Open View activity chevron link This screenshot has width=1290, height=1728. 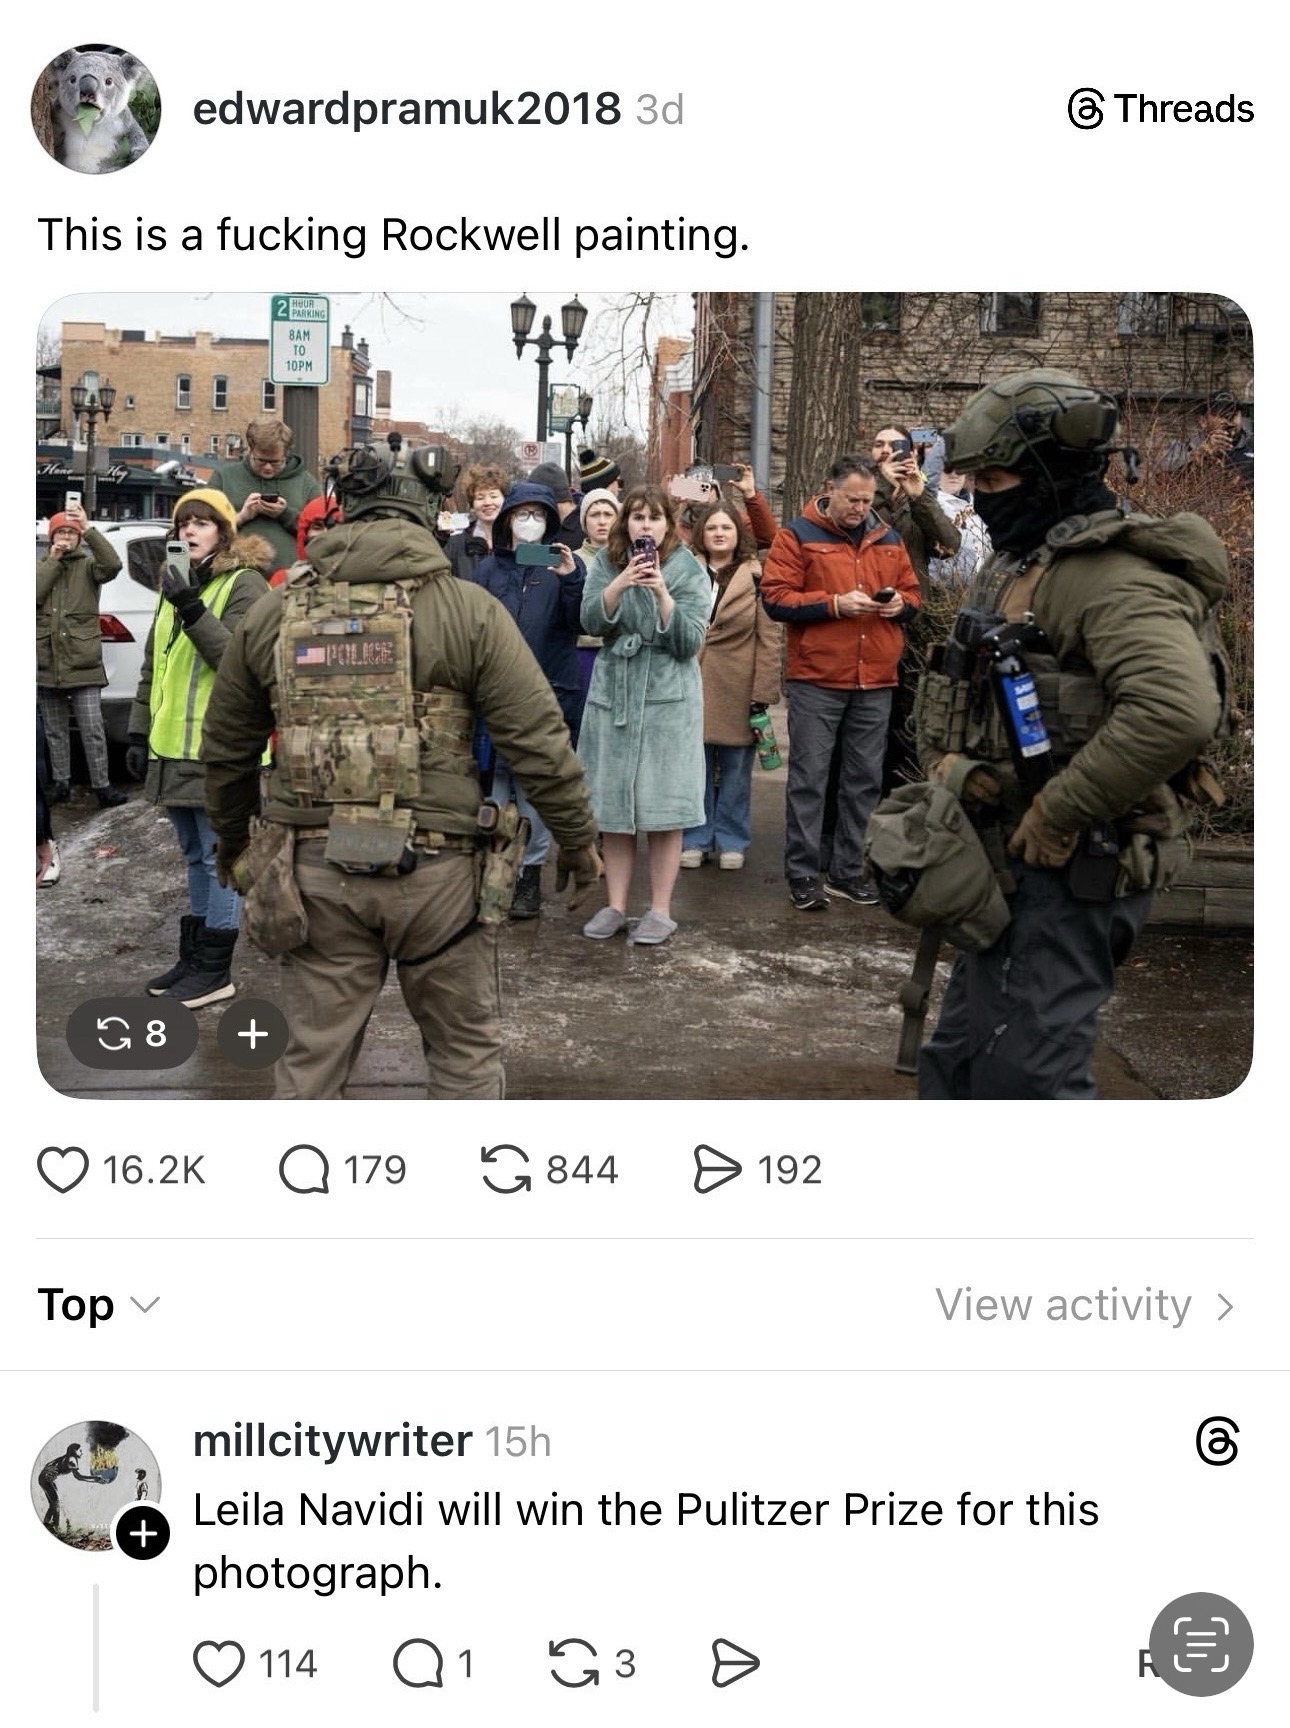tap(1085, 1305)
